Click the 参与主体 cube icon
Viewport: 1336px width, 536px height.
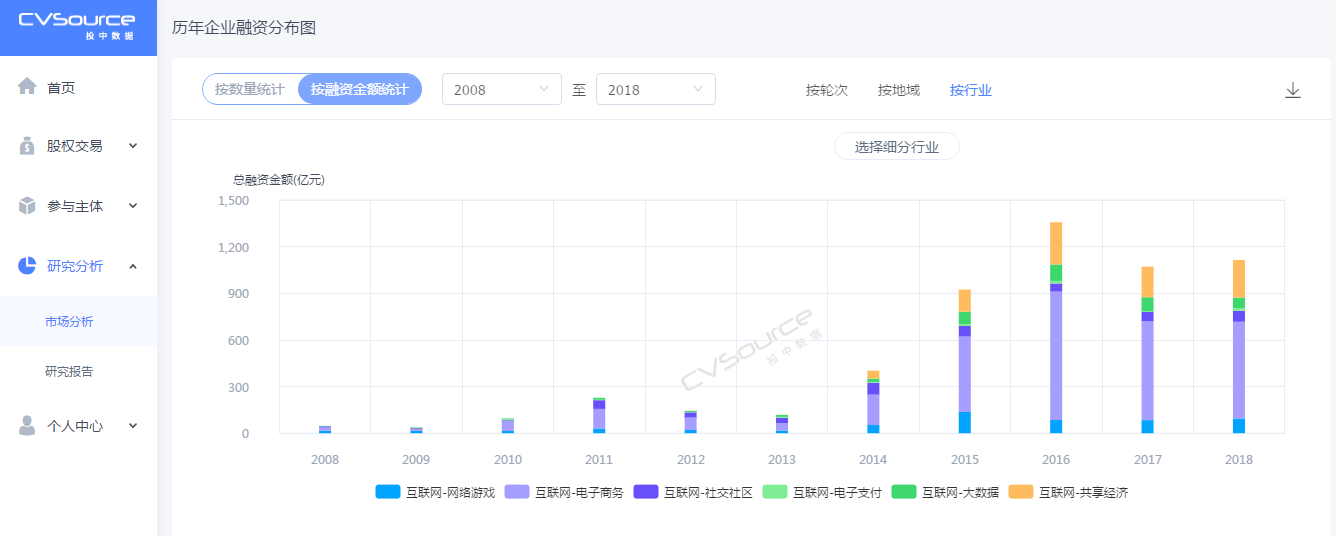point(28,206)
